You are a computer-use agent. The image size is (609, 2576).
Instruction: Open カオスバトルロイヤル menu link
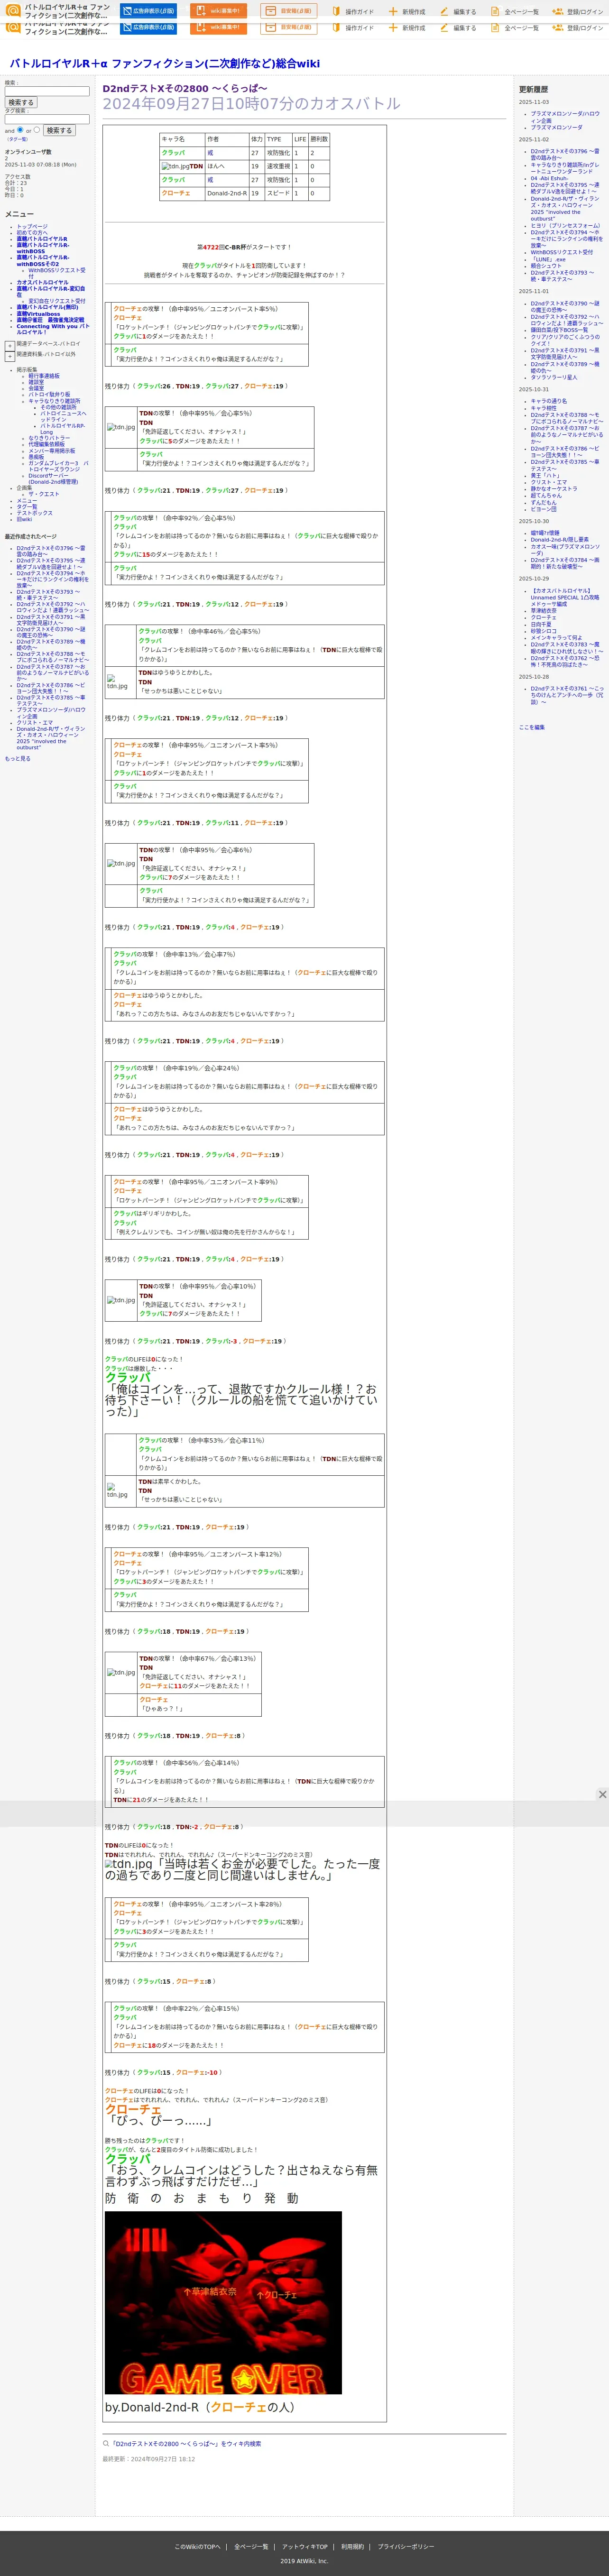point(42,282)
